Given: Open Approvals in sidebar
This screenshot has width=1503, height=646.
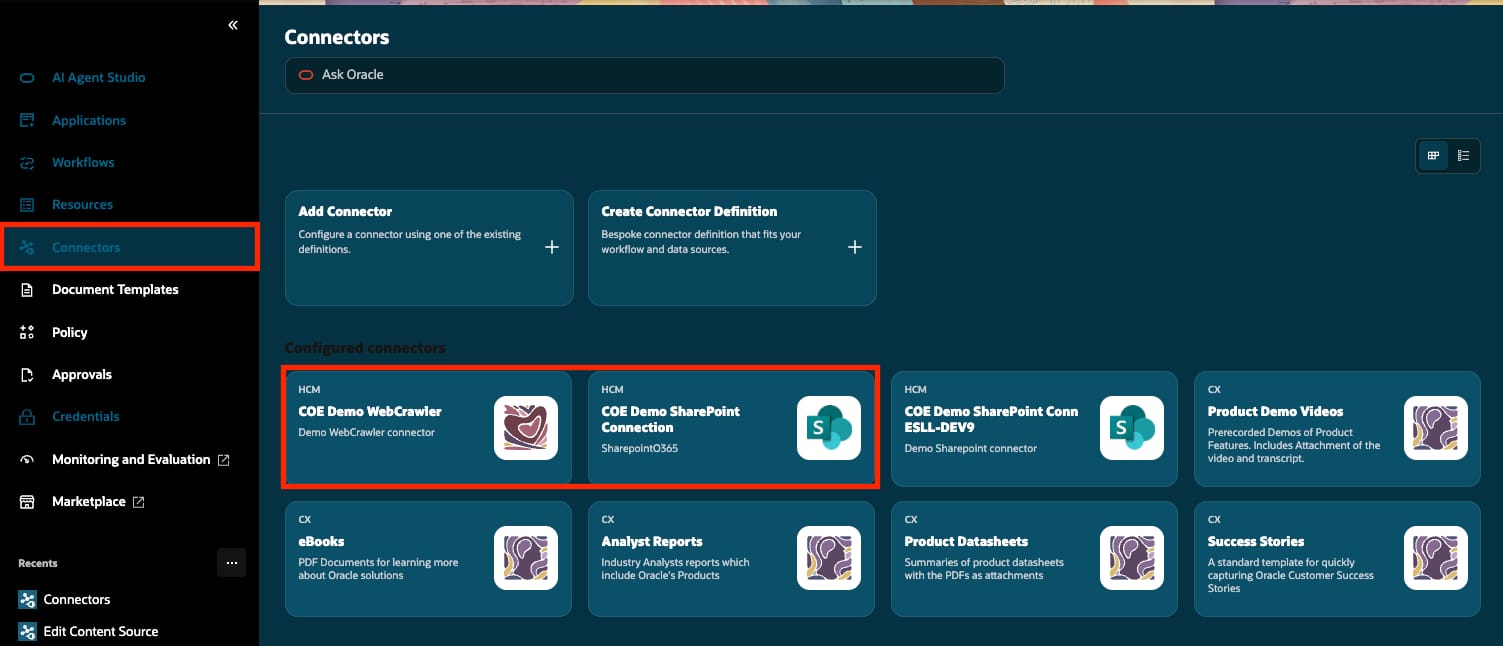Looking at the screenshot, I should (82, 374).
